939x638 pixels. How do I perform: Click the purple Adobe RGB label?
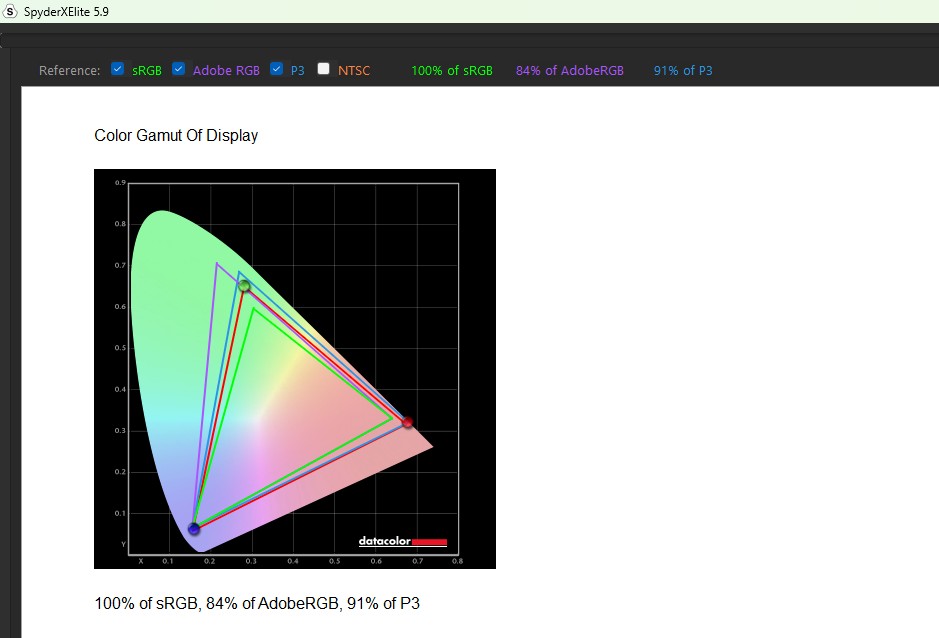coord(226,70)
